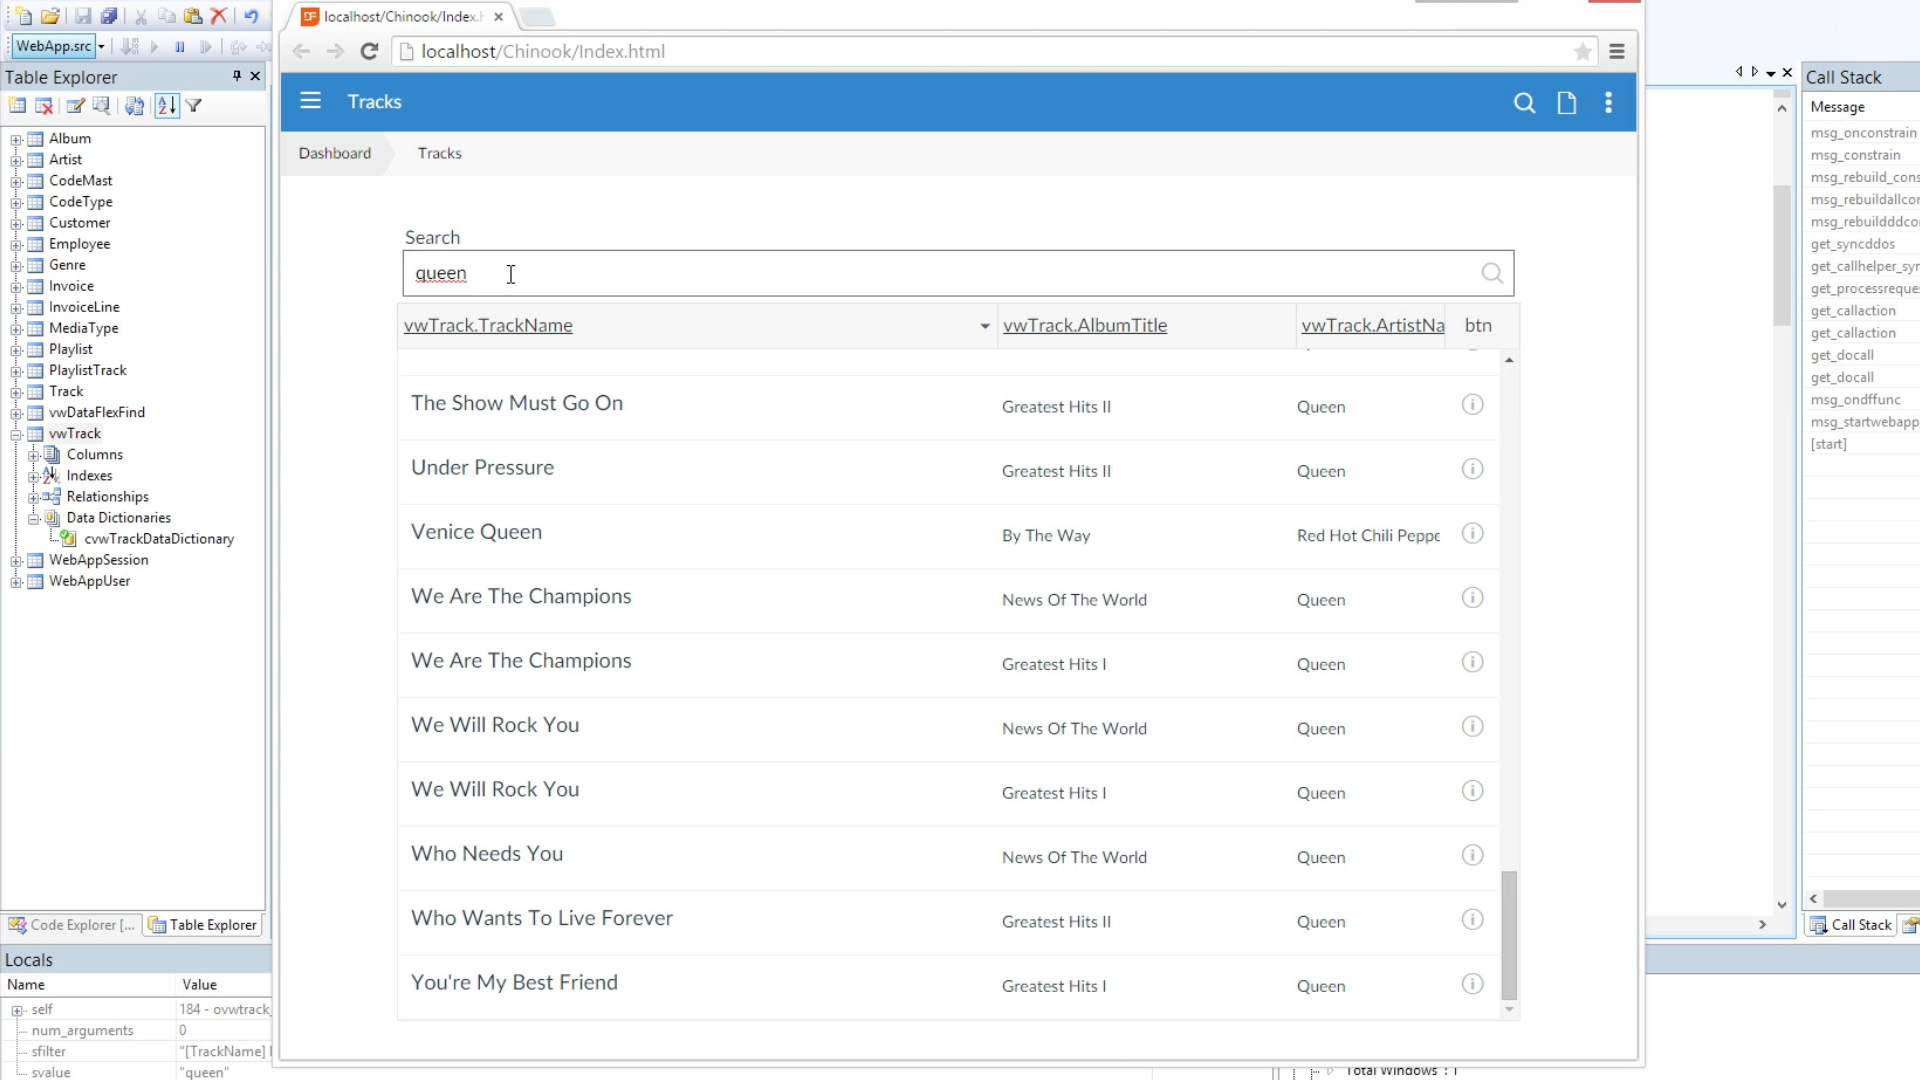The width and height of the screenshot is (1920, 1080).
Task: Pin the Table Explorer panel
Action: click(237, 76)
